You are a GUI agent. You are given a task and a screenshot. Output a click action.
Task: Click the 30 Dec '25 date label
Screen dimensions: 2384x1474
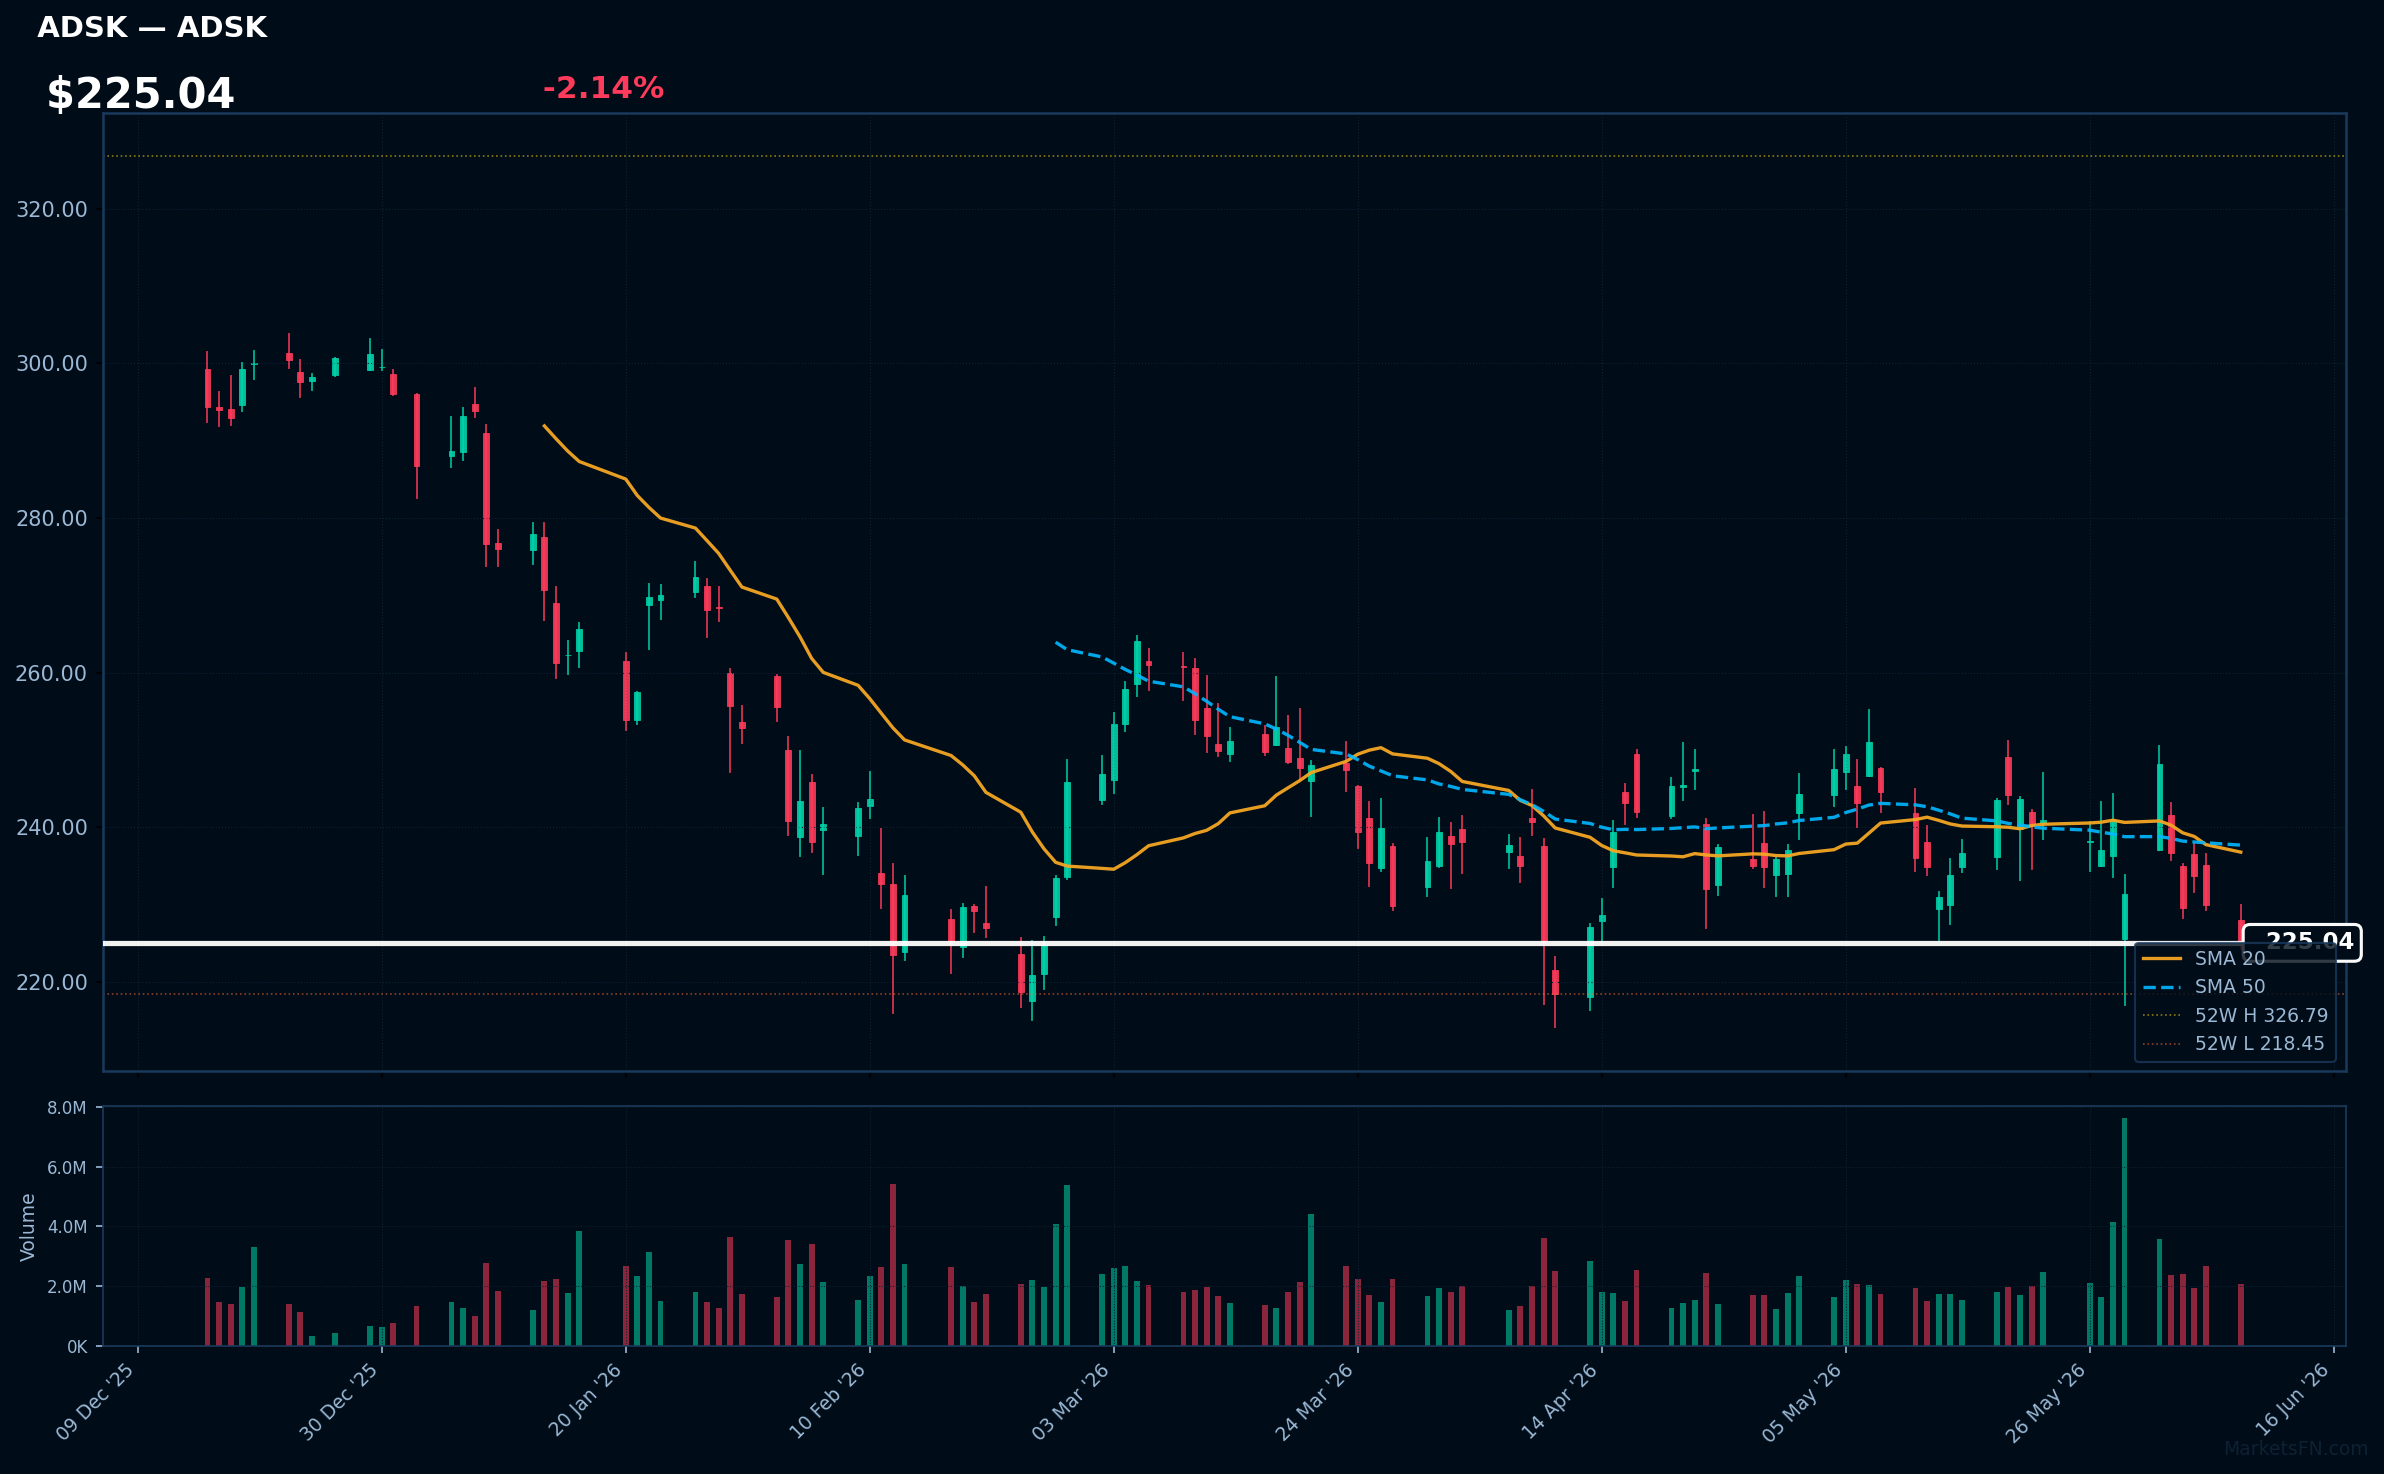pos(340,1401)
